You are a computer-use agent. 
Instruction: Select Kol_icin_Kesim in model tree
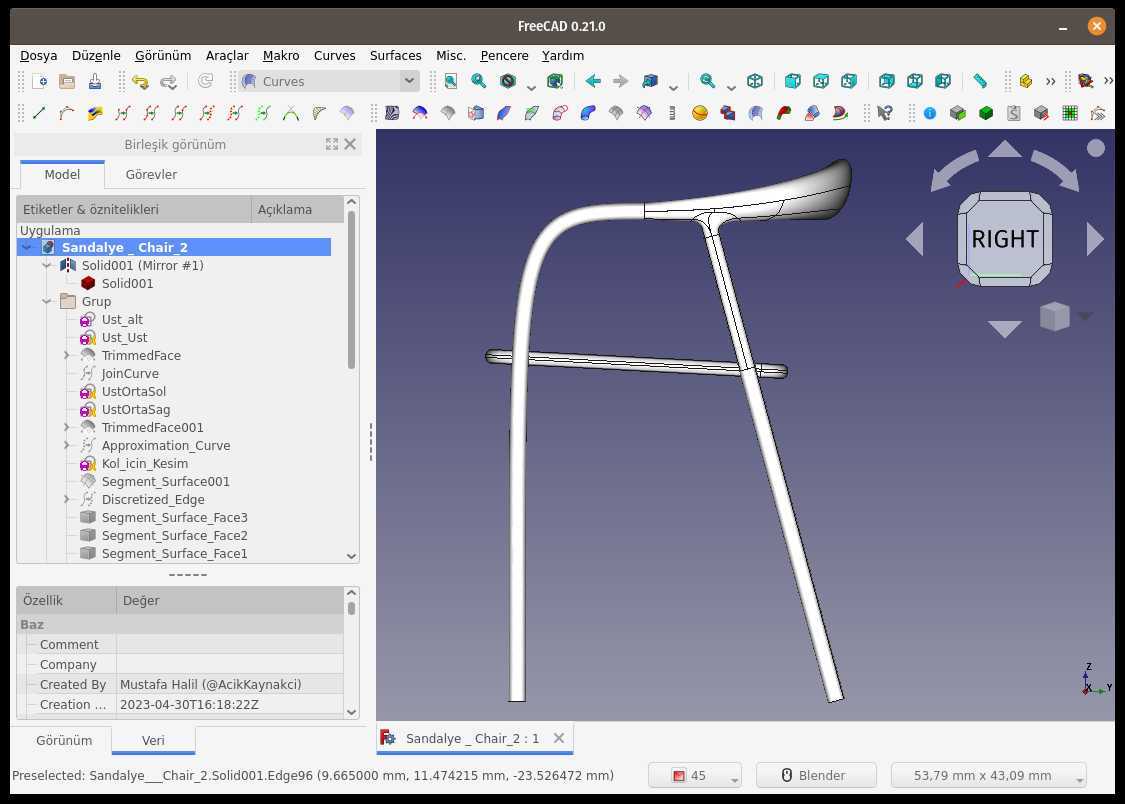tap(145, 463)
